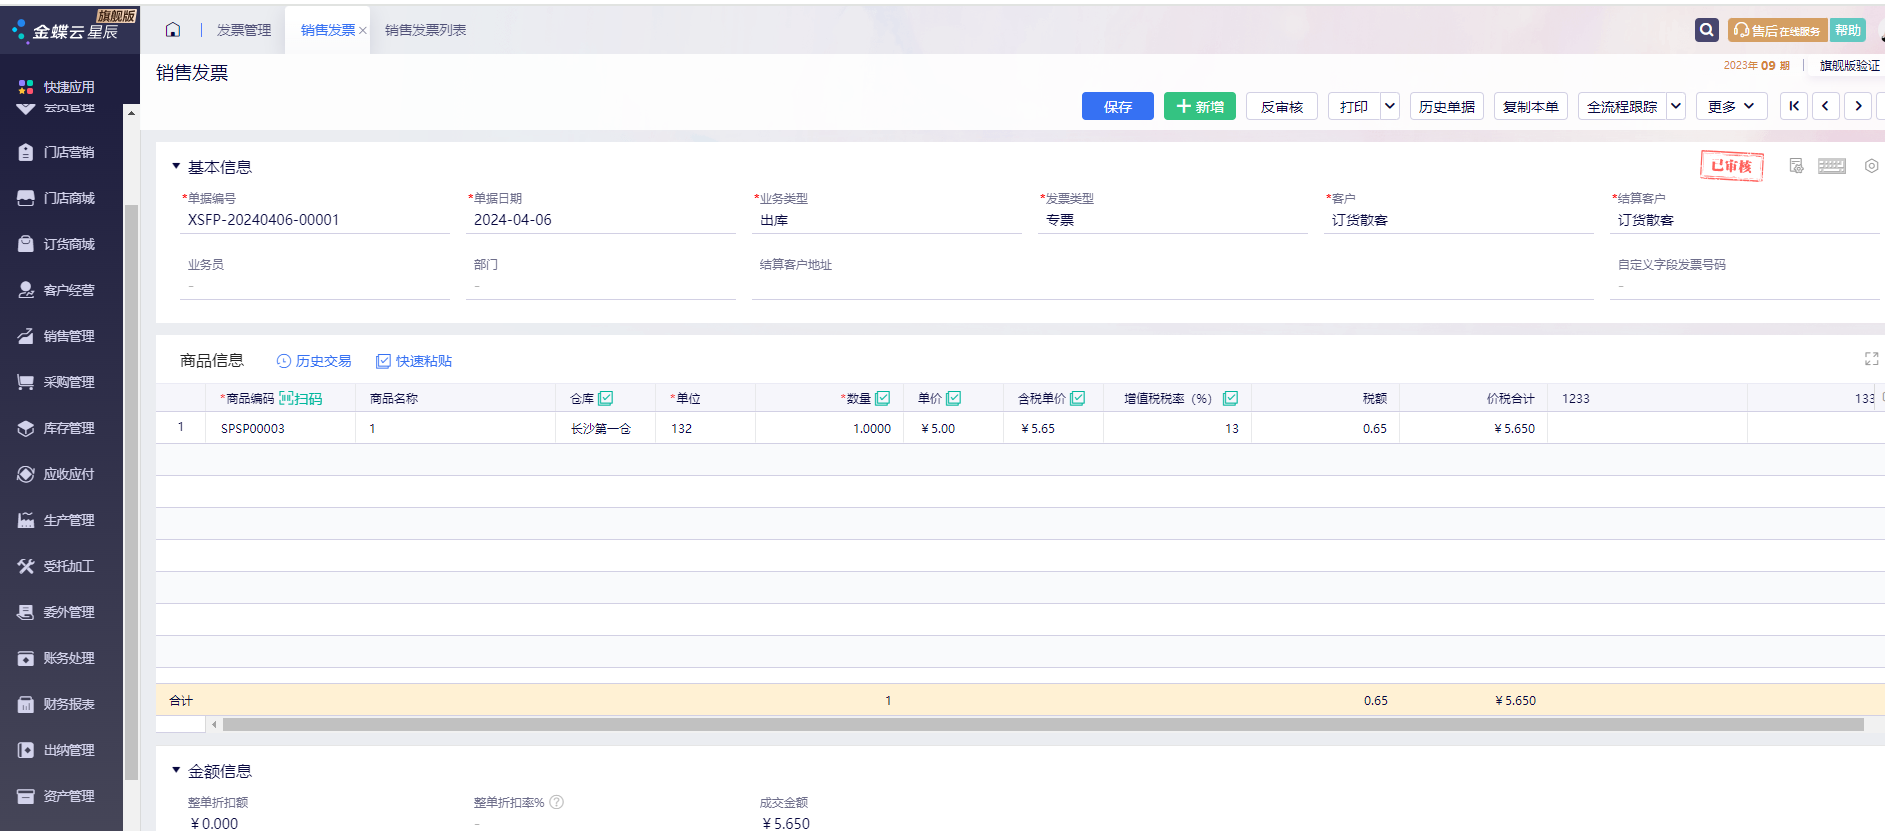This screenshot has height=831, width=1885.
Task: Open the 全流程跟踪 dropdown arrow
Action: coord(1676,106)
